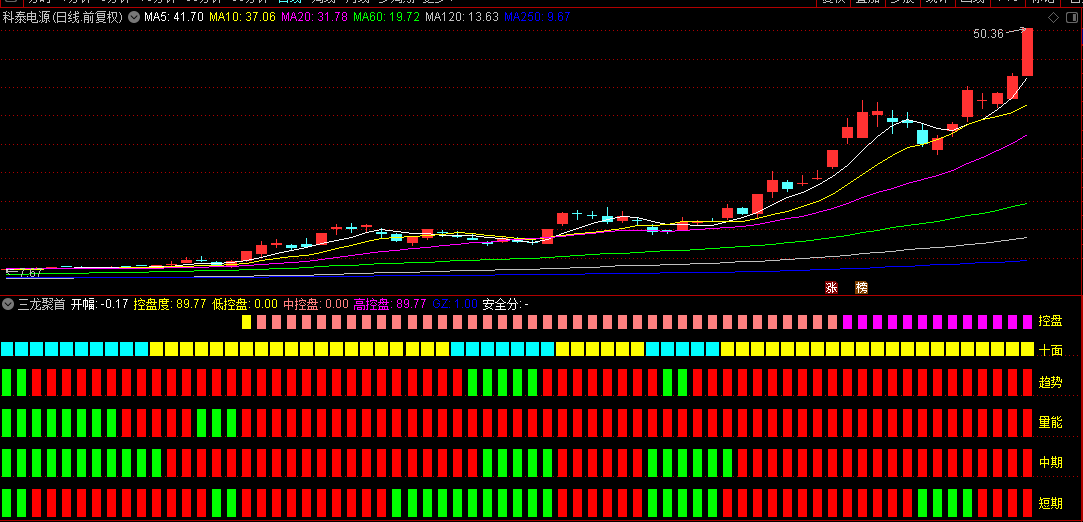Click the MA20: 31.78 label

(x=315, y=17)
